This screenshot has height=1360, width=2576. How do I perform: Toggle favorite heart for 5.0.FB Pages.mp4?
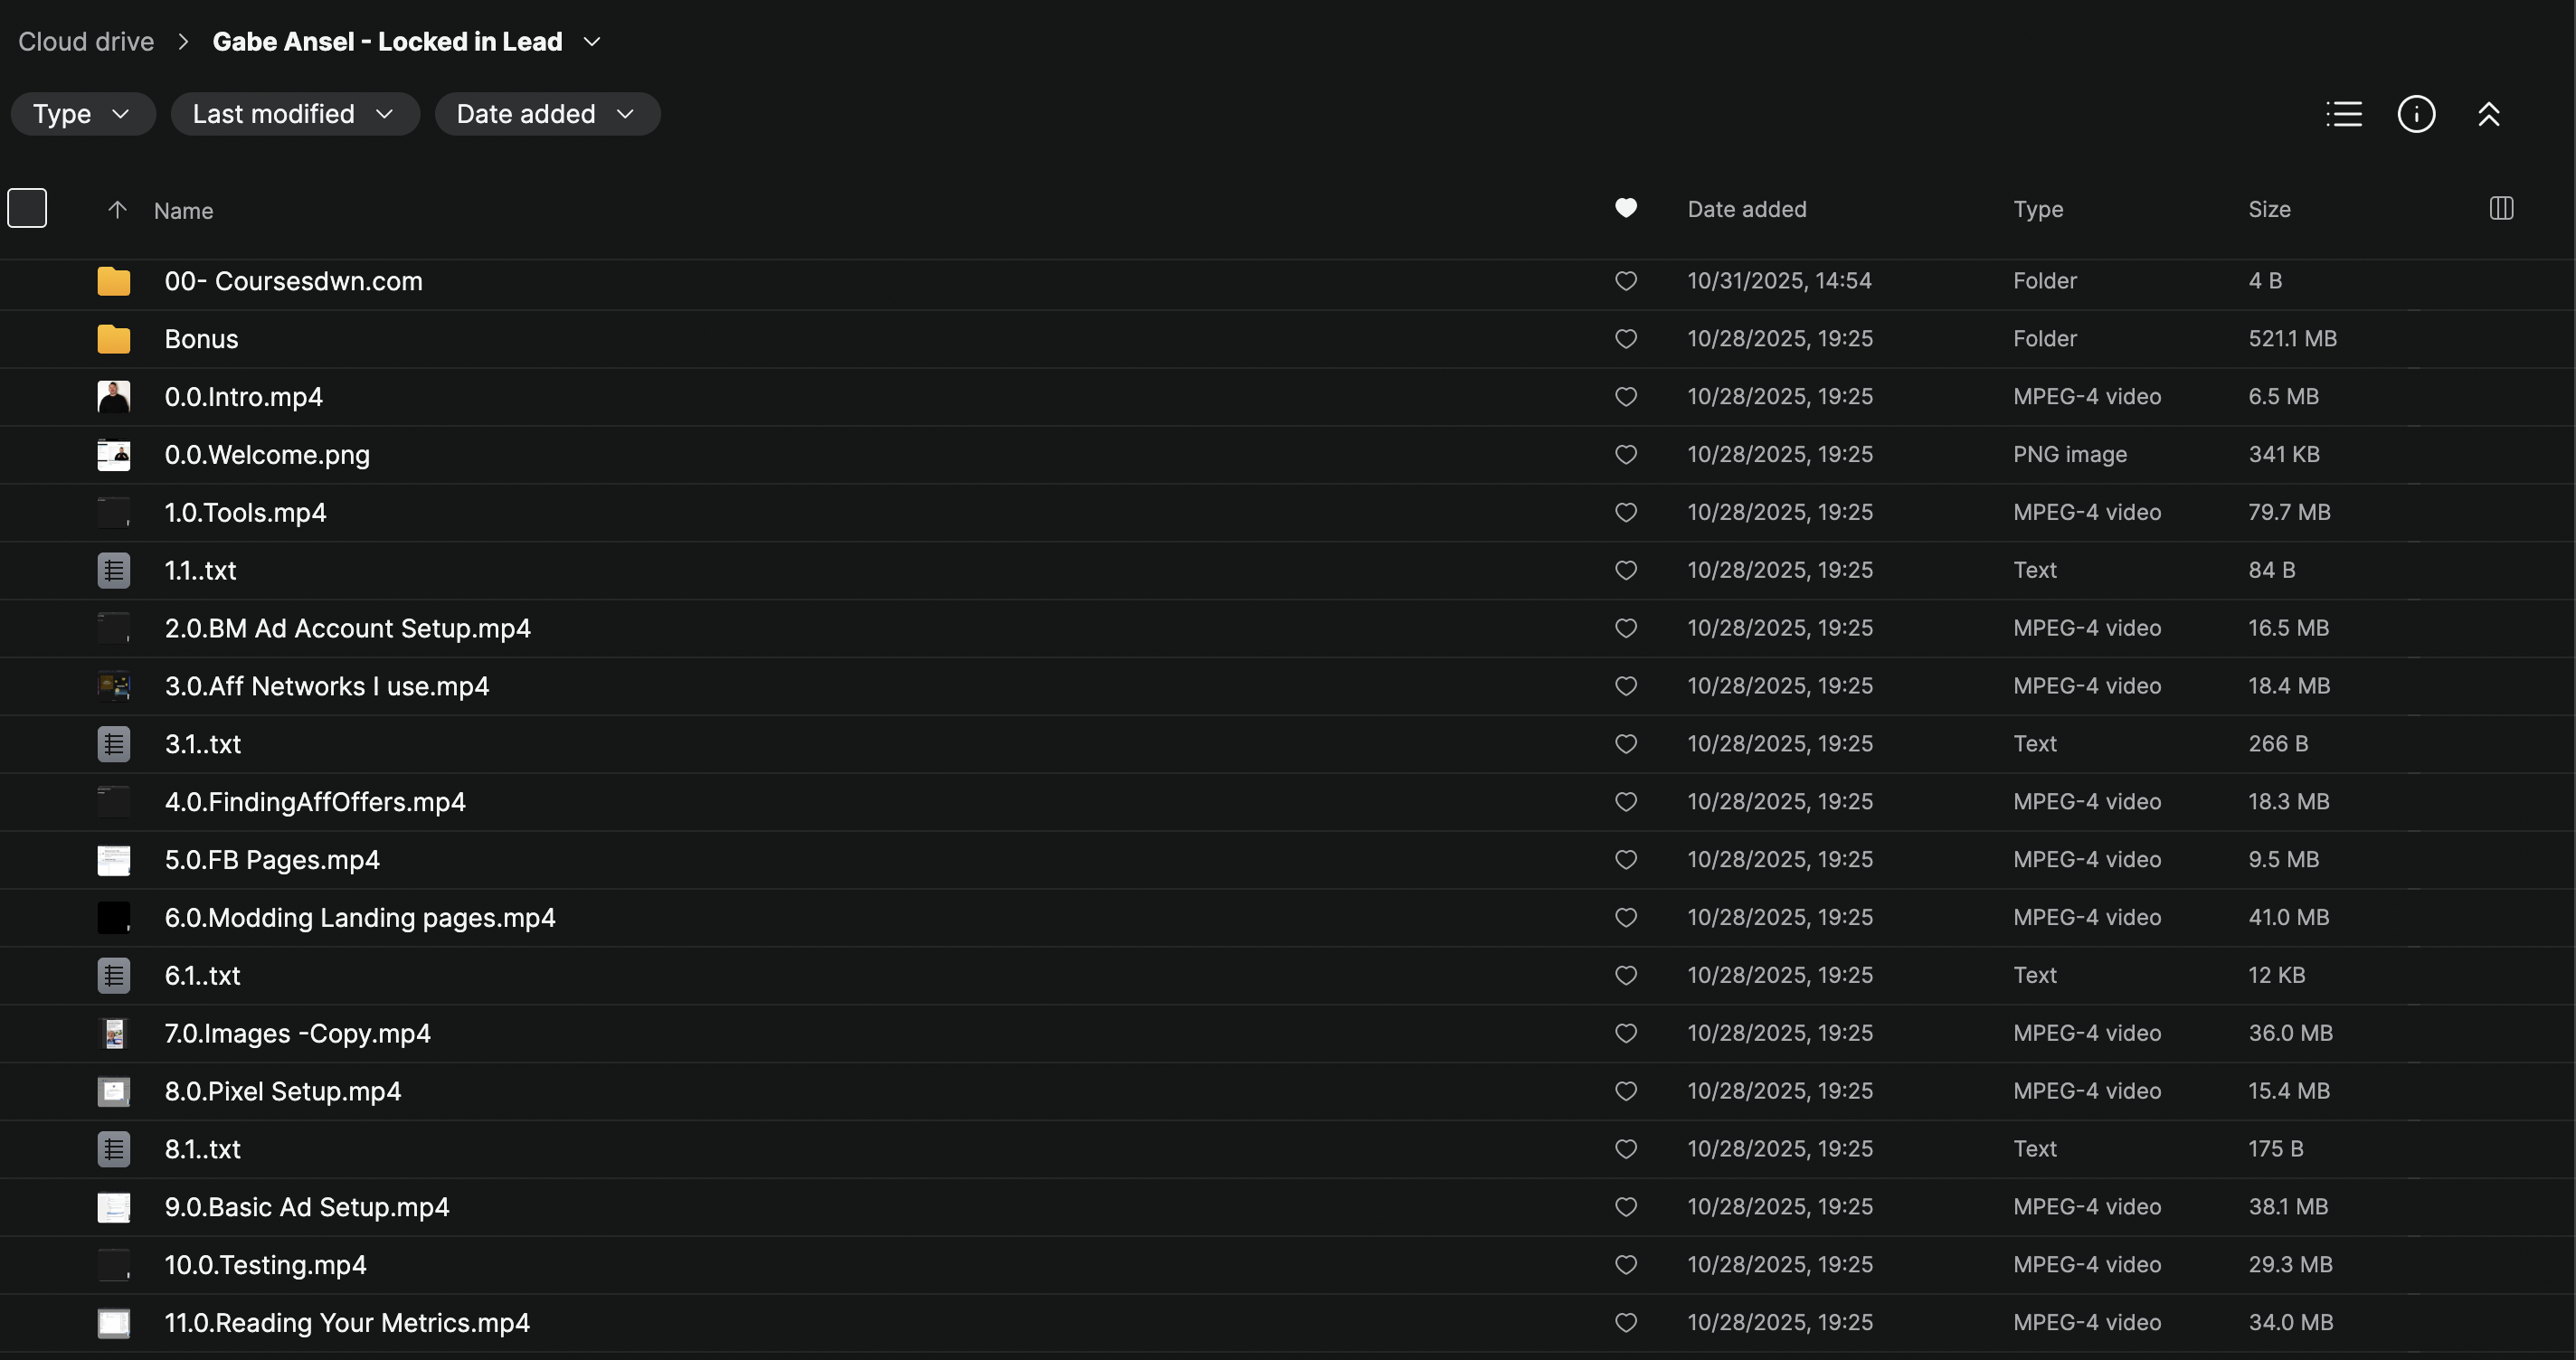pyautogui.click(x=1626, y=860)
